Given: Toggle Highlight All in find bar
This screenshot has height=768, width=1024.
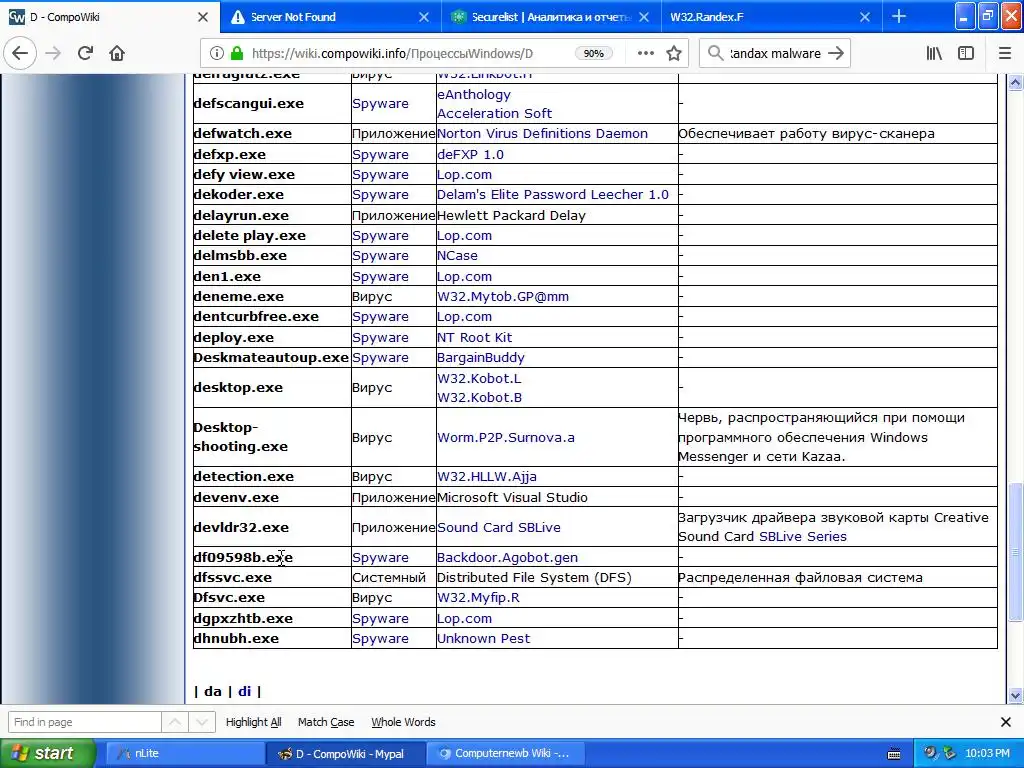Looking at the screenshot, I should click(253, 722).
